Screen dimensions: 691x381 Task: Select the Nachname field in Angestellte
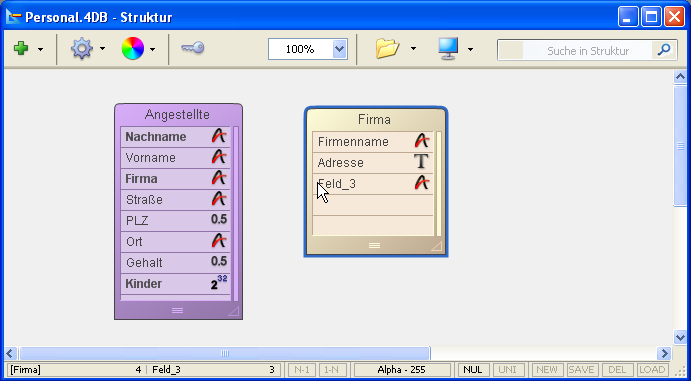175,137
